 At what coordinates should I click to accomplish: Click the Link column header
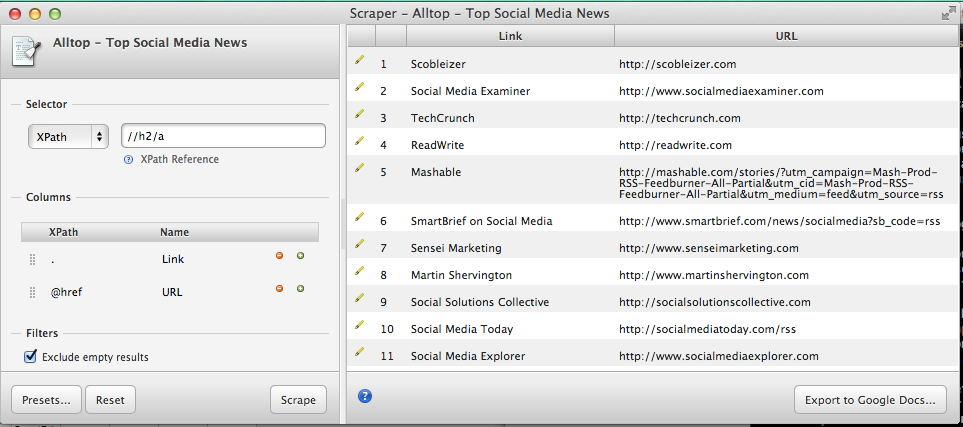pos(510,36)
